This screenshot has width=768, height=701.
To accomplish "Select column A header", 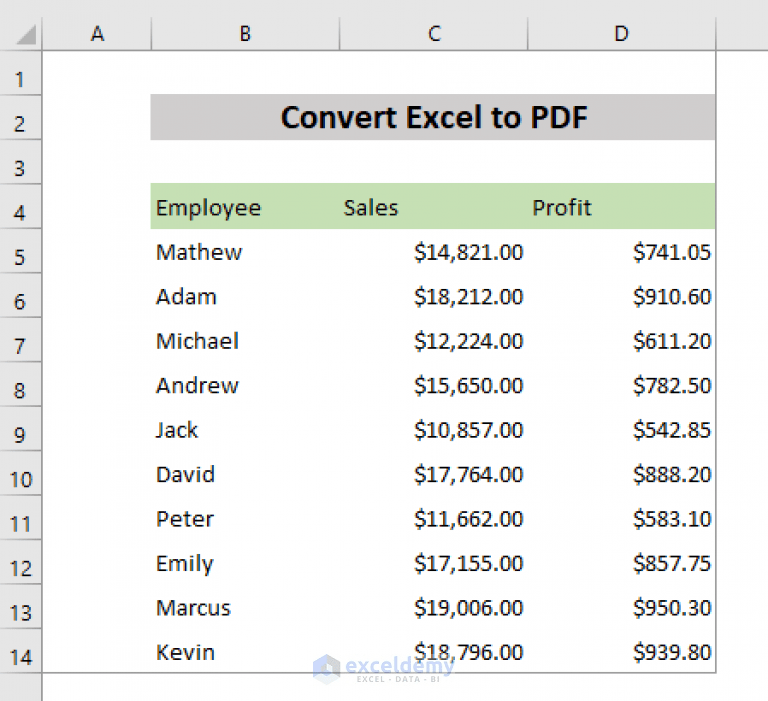I will [x=97, y=34].
